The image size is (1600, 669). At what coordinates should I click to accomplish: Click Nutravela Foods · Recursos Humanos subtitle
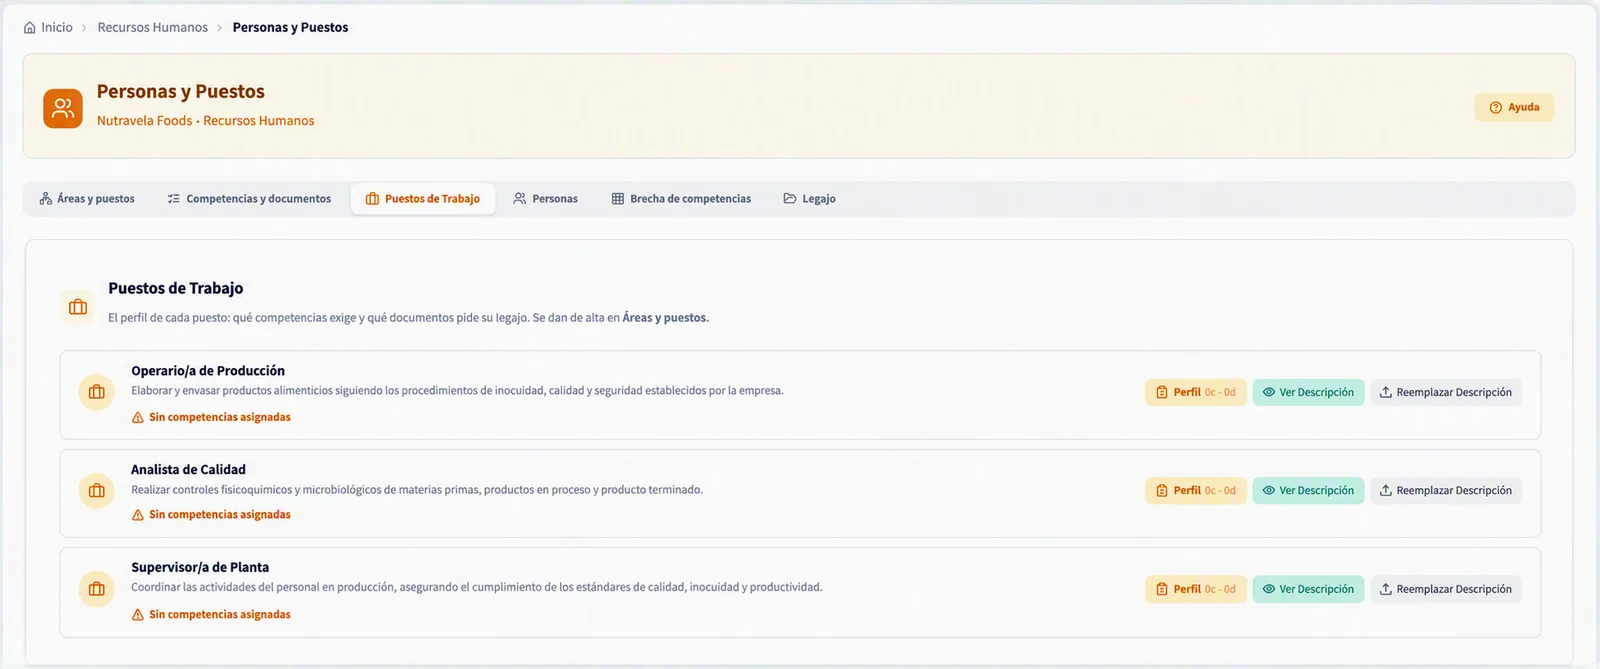click(205, 121)
